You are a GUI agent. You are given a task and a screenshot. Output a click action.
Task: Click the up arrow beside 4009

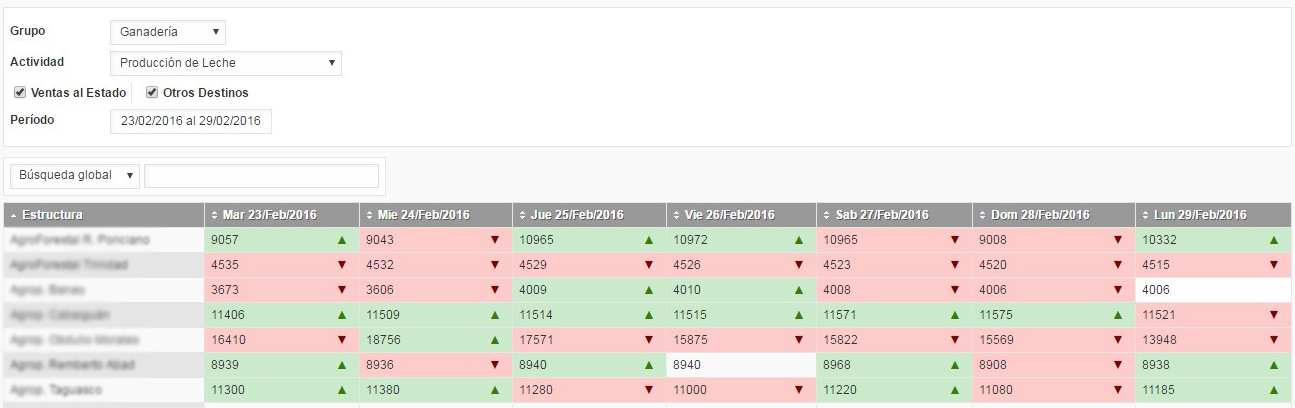click(649, 290)
